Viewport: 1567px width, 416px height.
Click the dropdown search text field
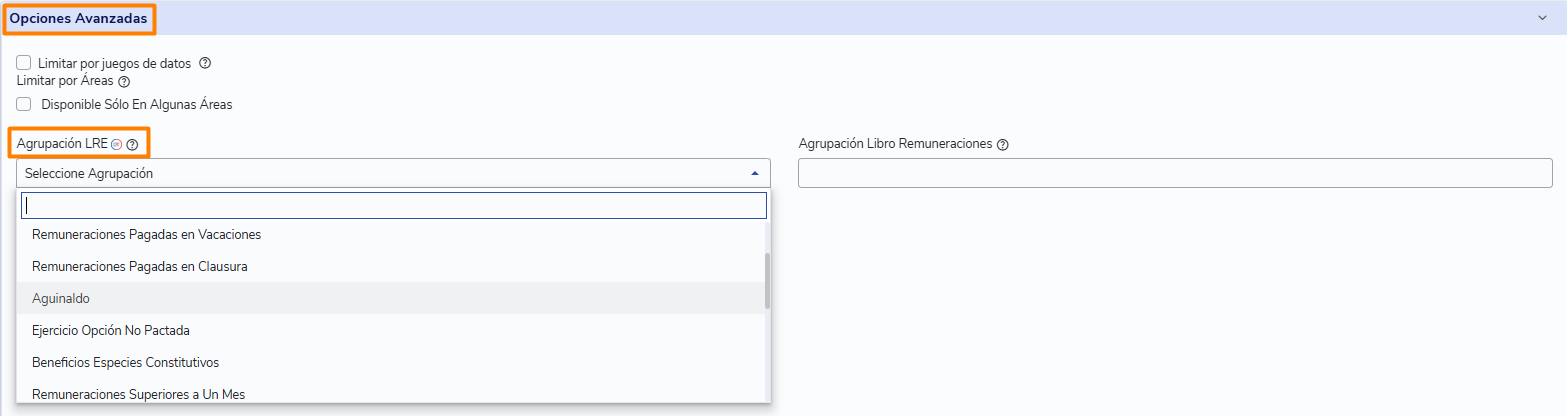[x=394, y=205]
